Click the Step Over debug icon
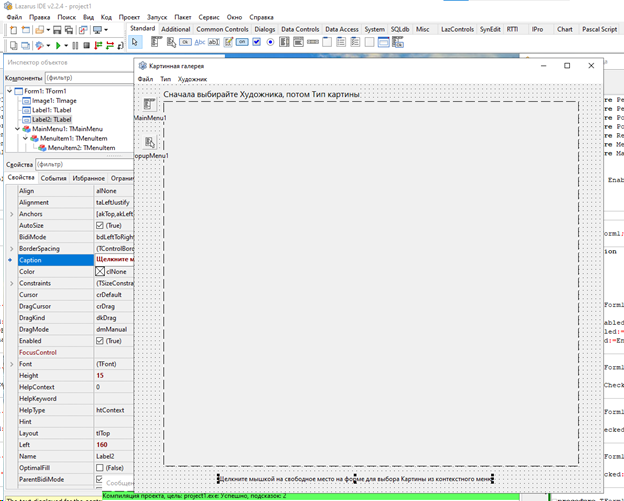 coord(109,45)
